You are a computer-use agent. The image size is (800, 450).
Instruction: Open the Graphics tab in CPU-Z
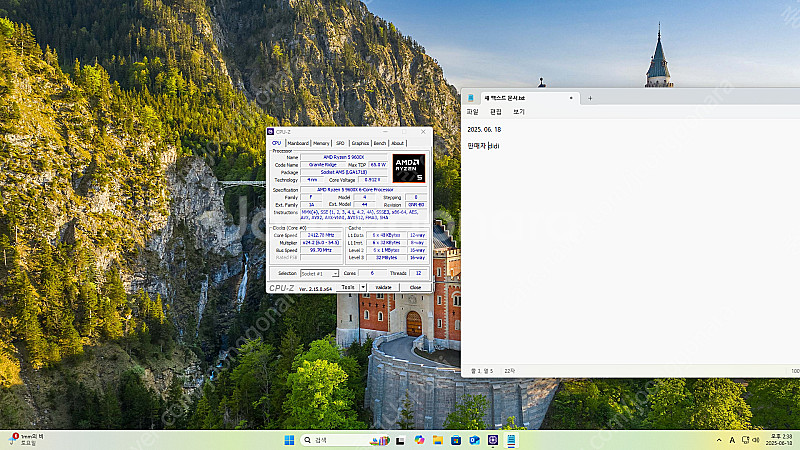[360, 143]
